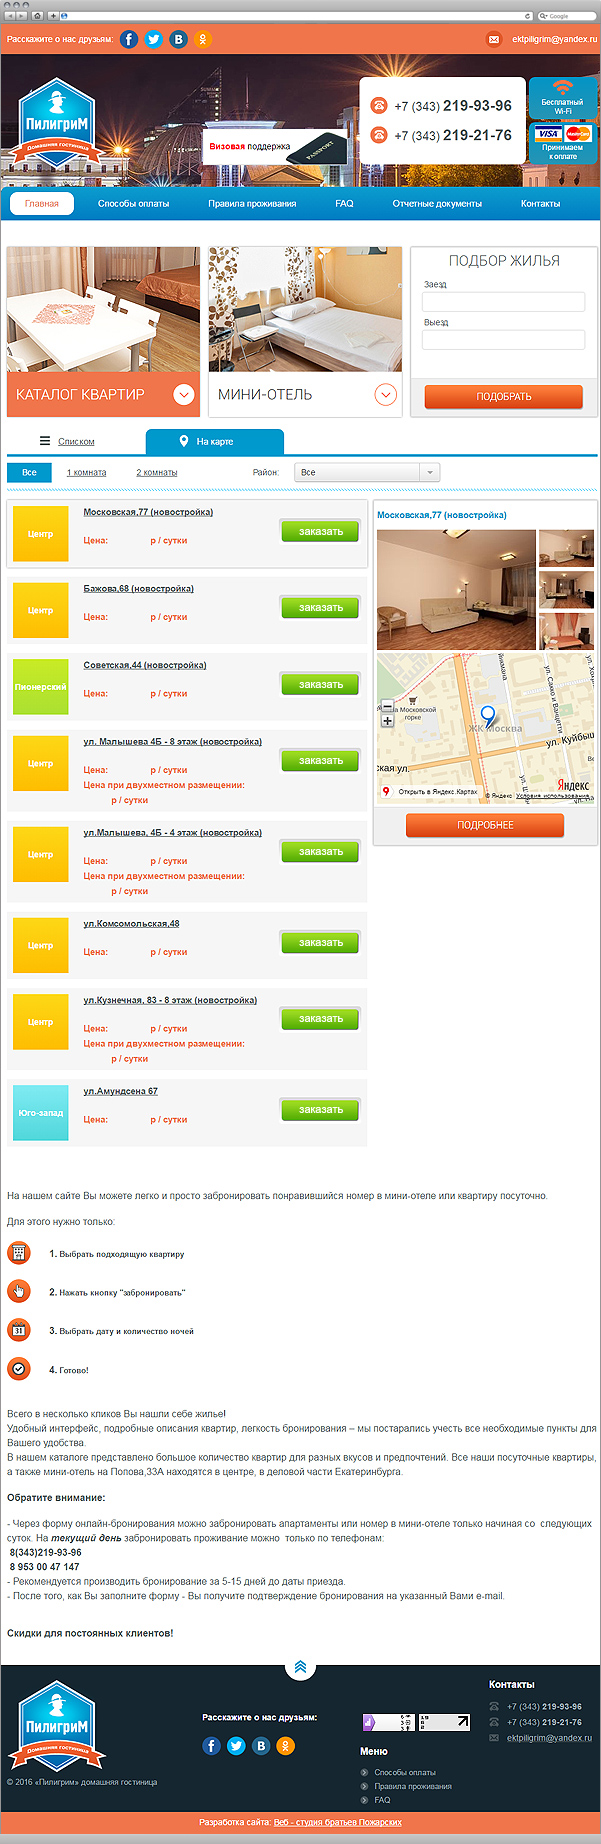Order the Бажова,68 apartment
Image resolution: width=601 pixels, height=1844 pixels.
point(320,607)
